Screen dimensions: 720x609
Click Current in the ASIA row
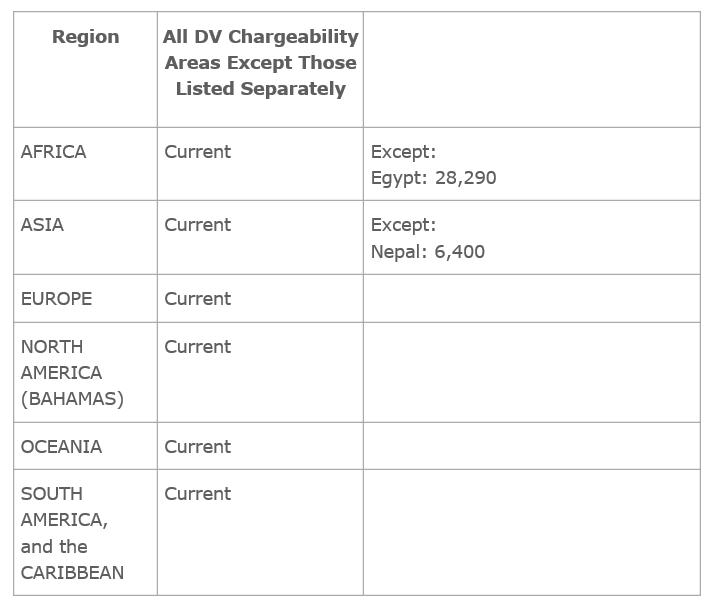[197, 225]
